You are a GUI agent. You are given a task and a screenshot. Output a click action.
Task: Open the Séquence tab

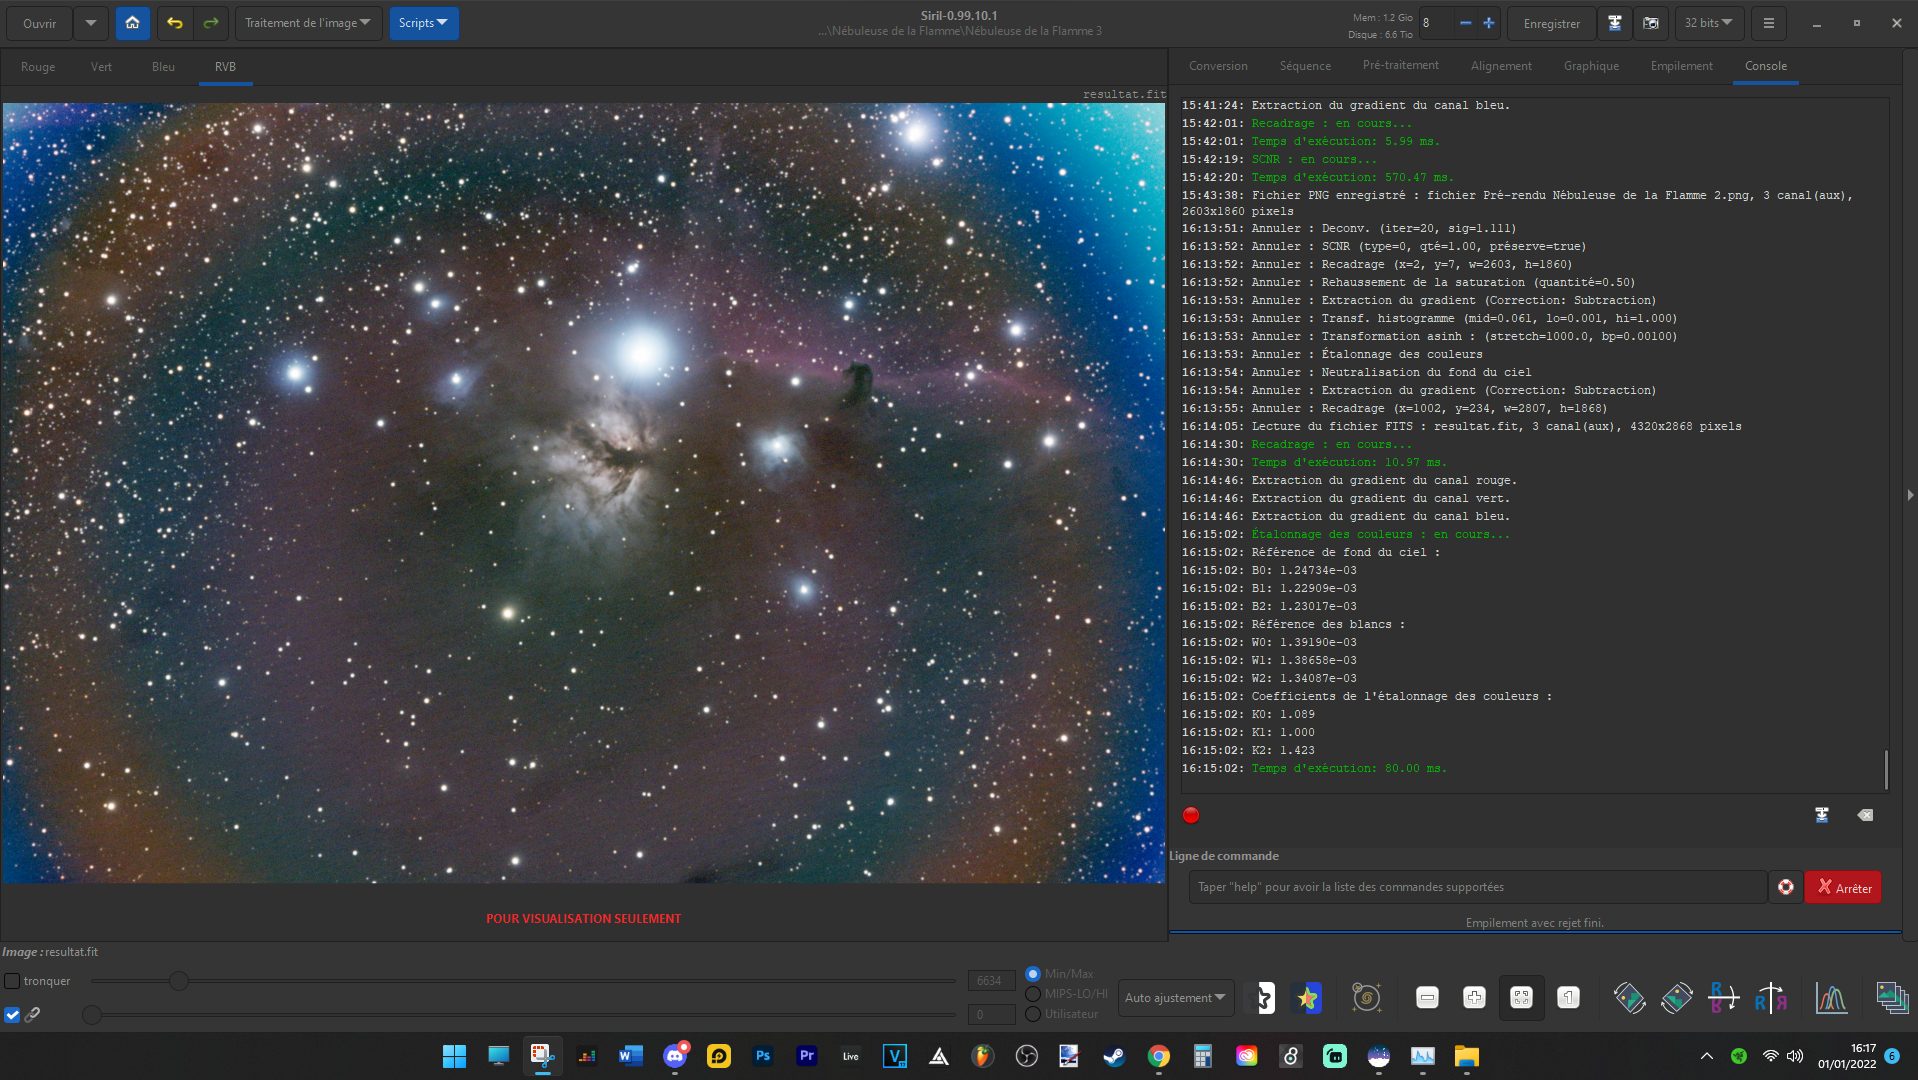coord(1305,66)
